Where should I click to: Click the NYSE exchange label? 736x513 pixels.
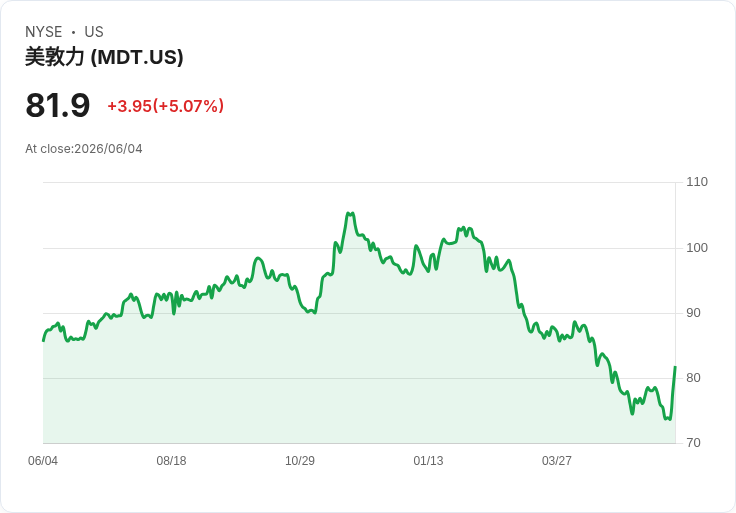[44, 32]
